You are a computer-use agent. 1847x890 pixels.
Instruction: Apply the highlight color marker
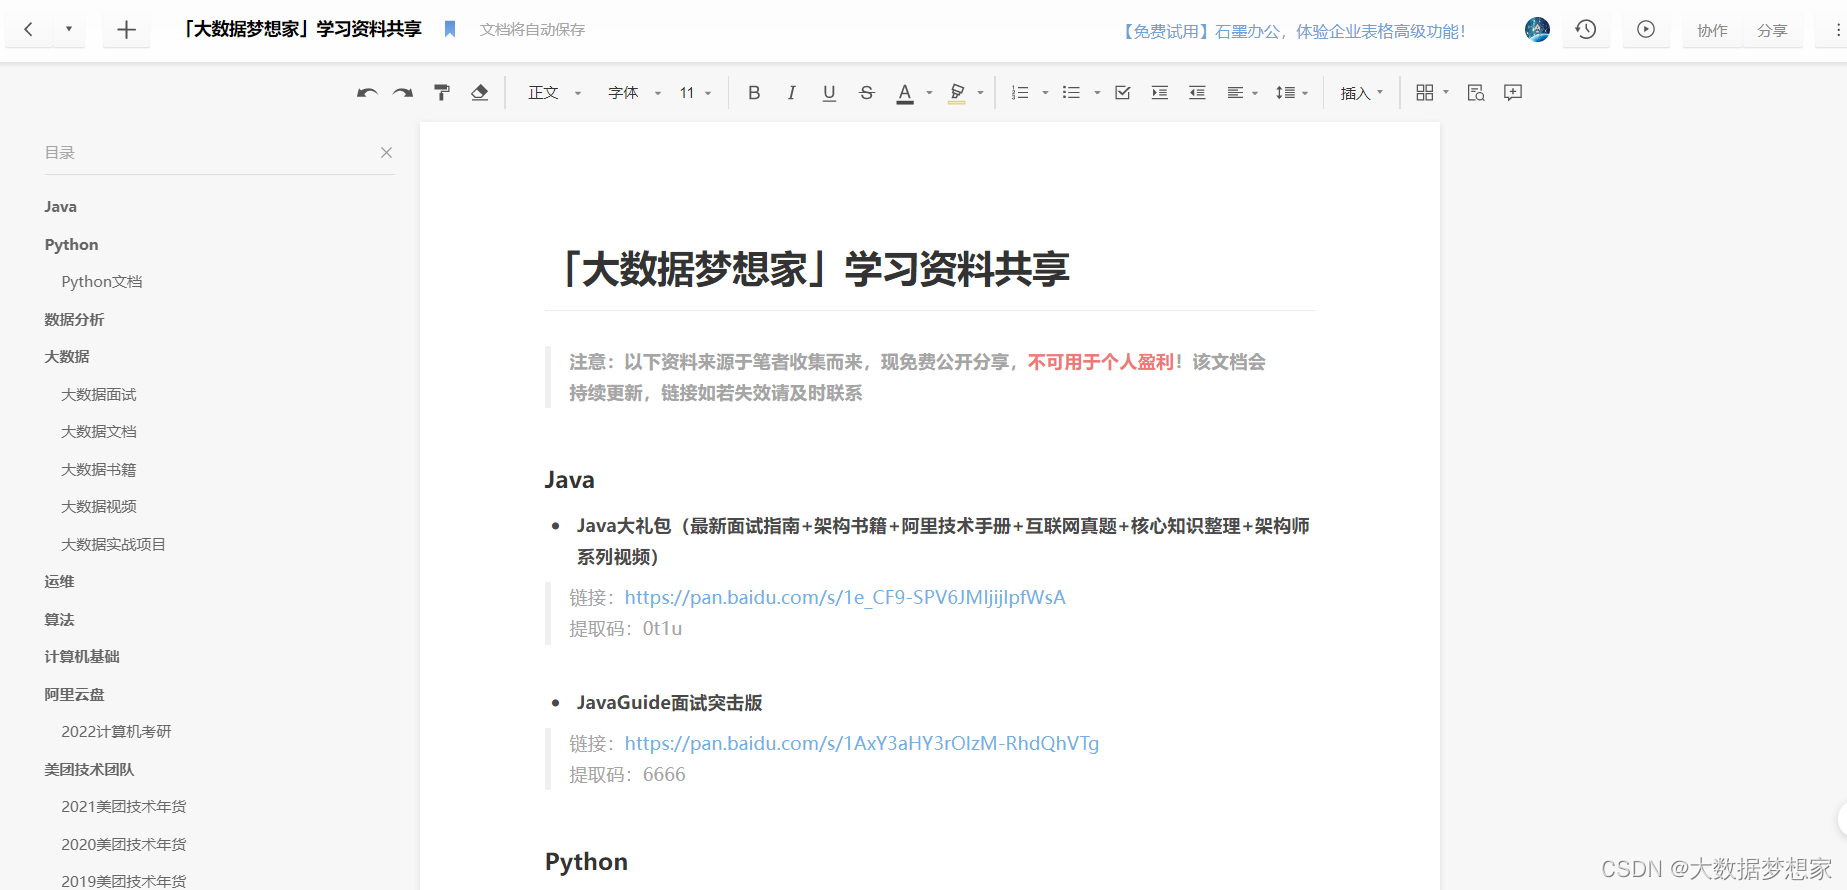[x=957, y=93]
